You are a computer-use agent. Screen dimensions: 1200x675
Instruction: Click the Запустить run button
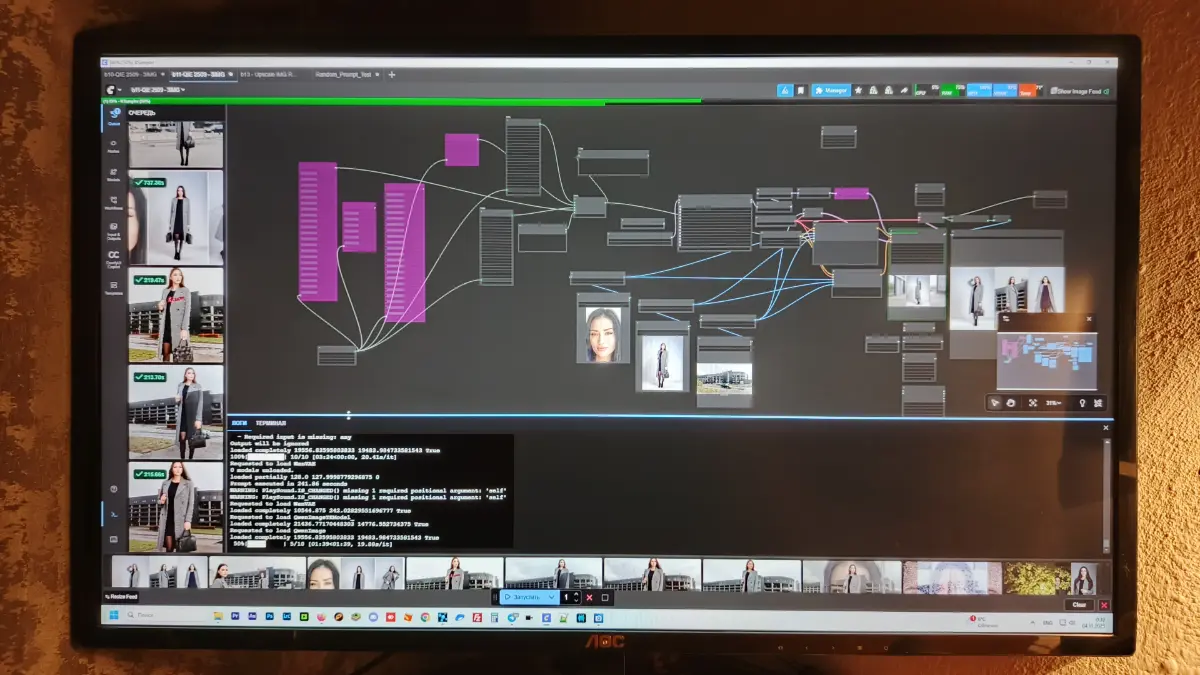tap(522, 597)
